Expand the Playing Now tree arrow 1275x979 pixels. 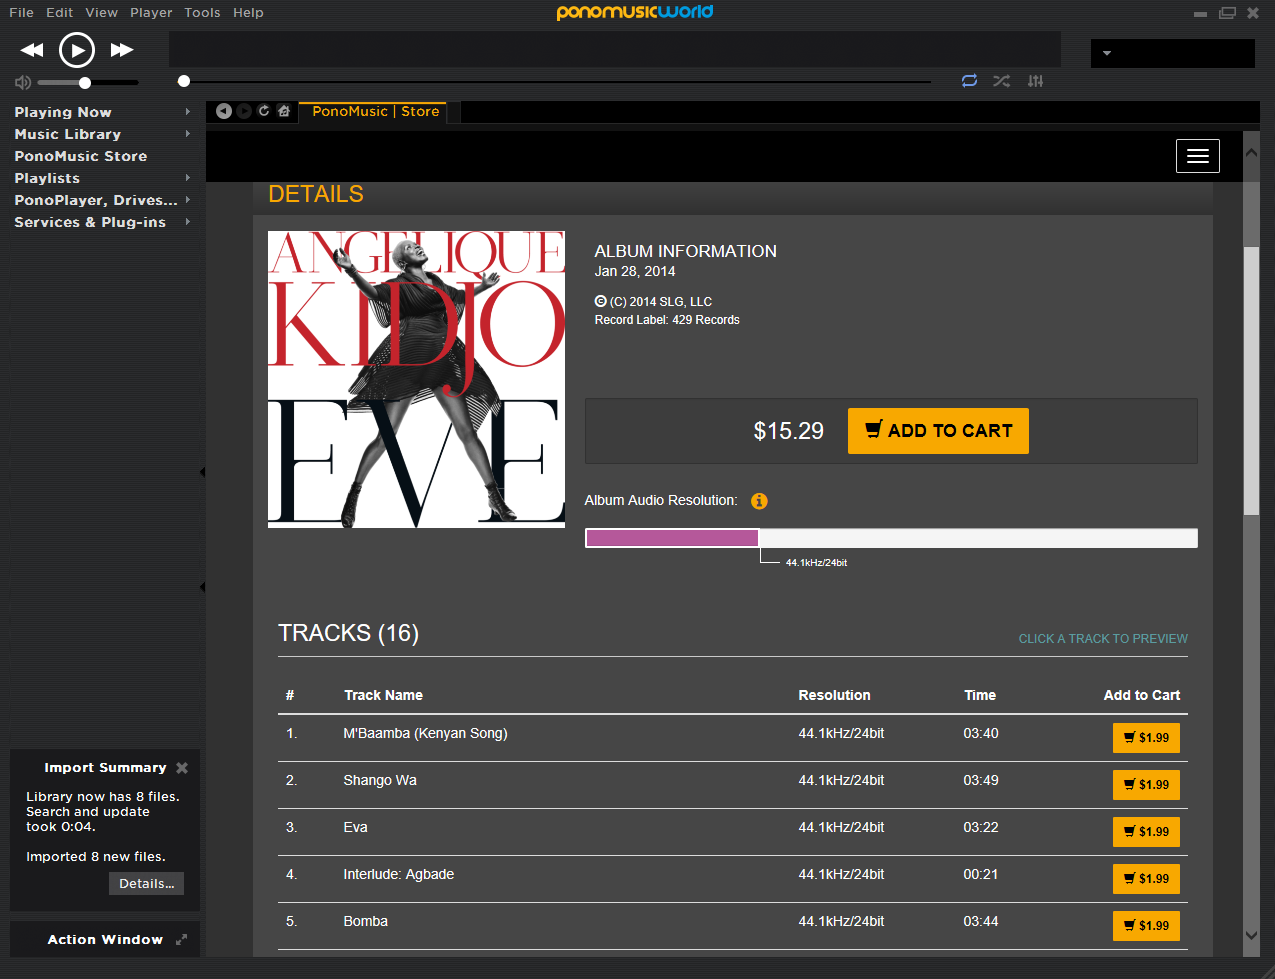pyautogui.click(x=187, y=112)
